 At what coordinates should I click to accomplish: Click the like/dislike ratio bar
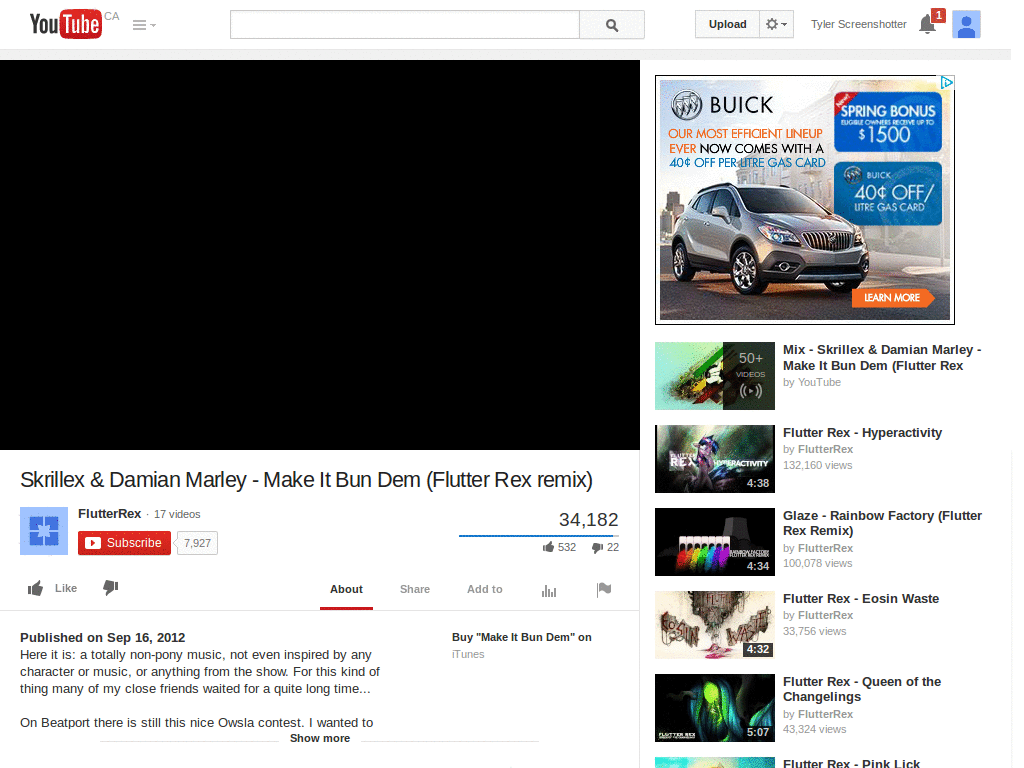pos(539,536)
